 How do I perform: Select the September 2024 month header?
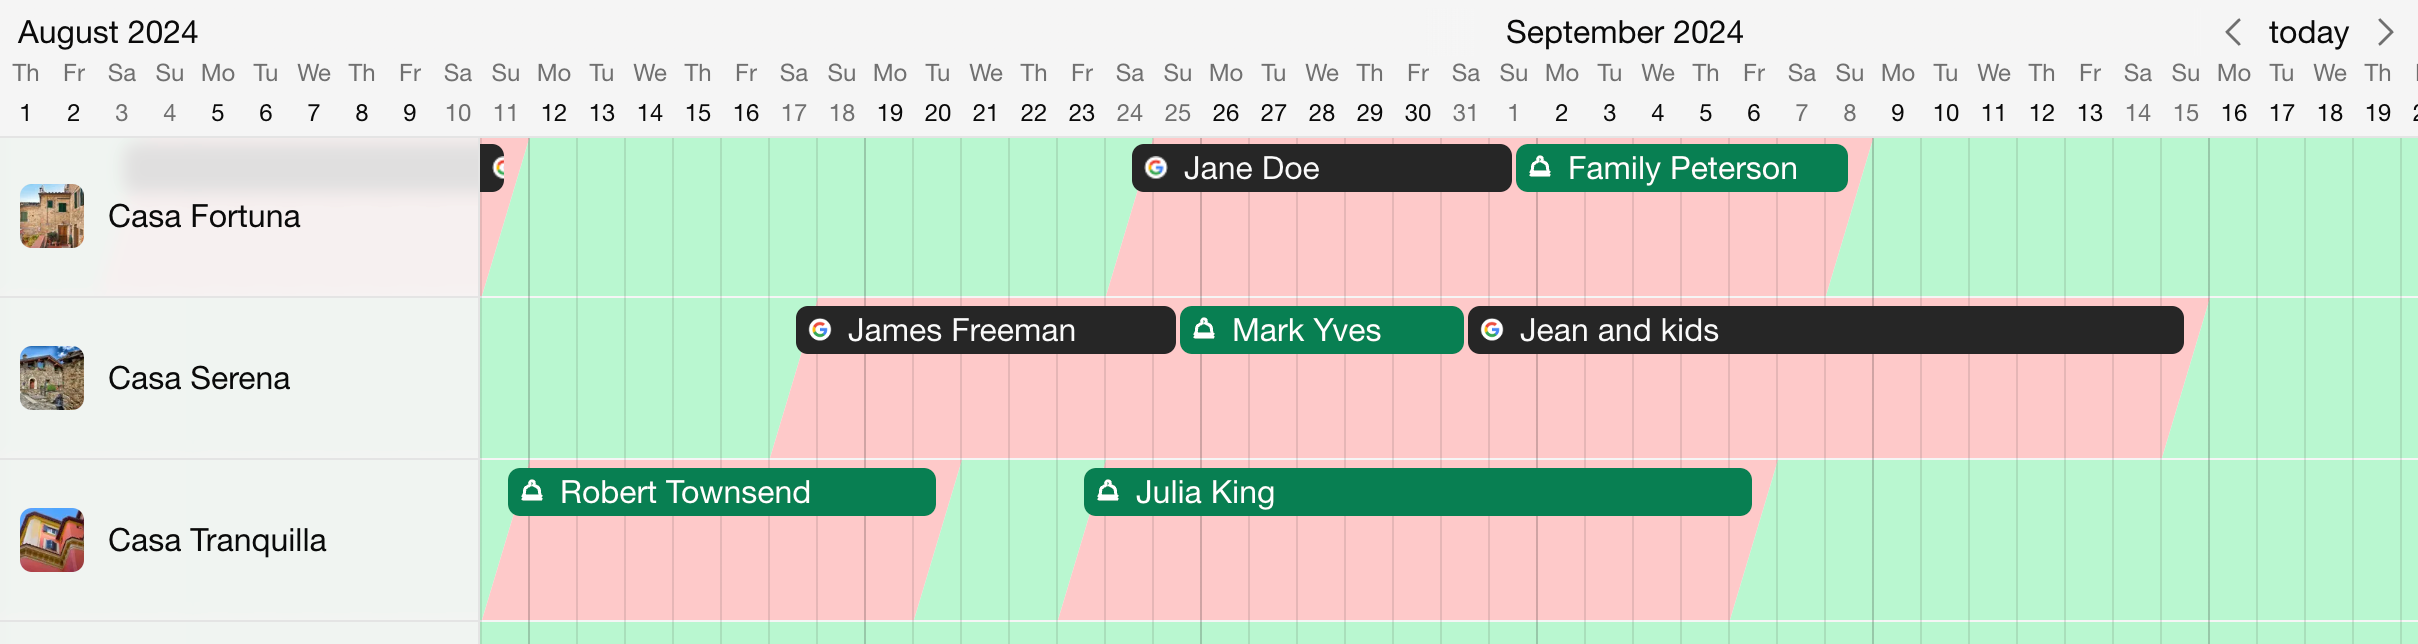tap(1624, 32)
